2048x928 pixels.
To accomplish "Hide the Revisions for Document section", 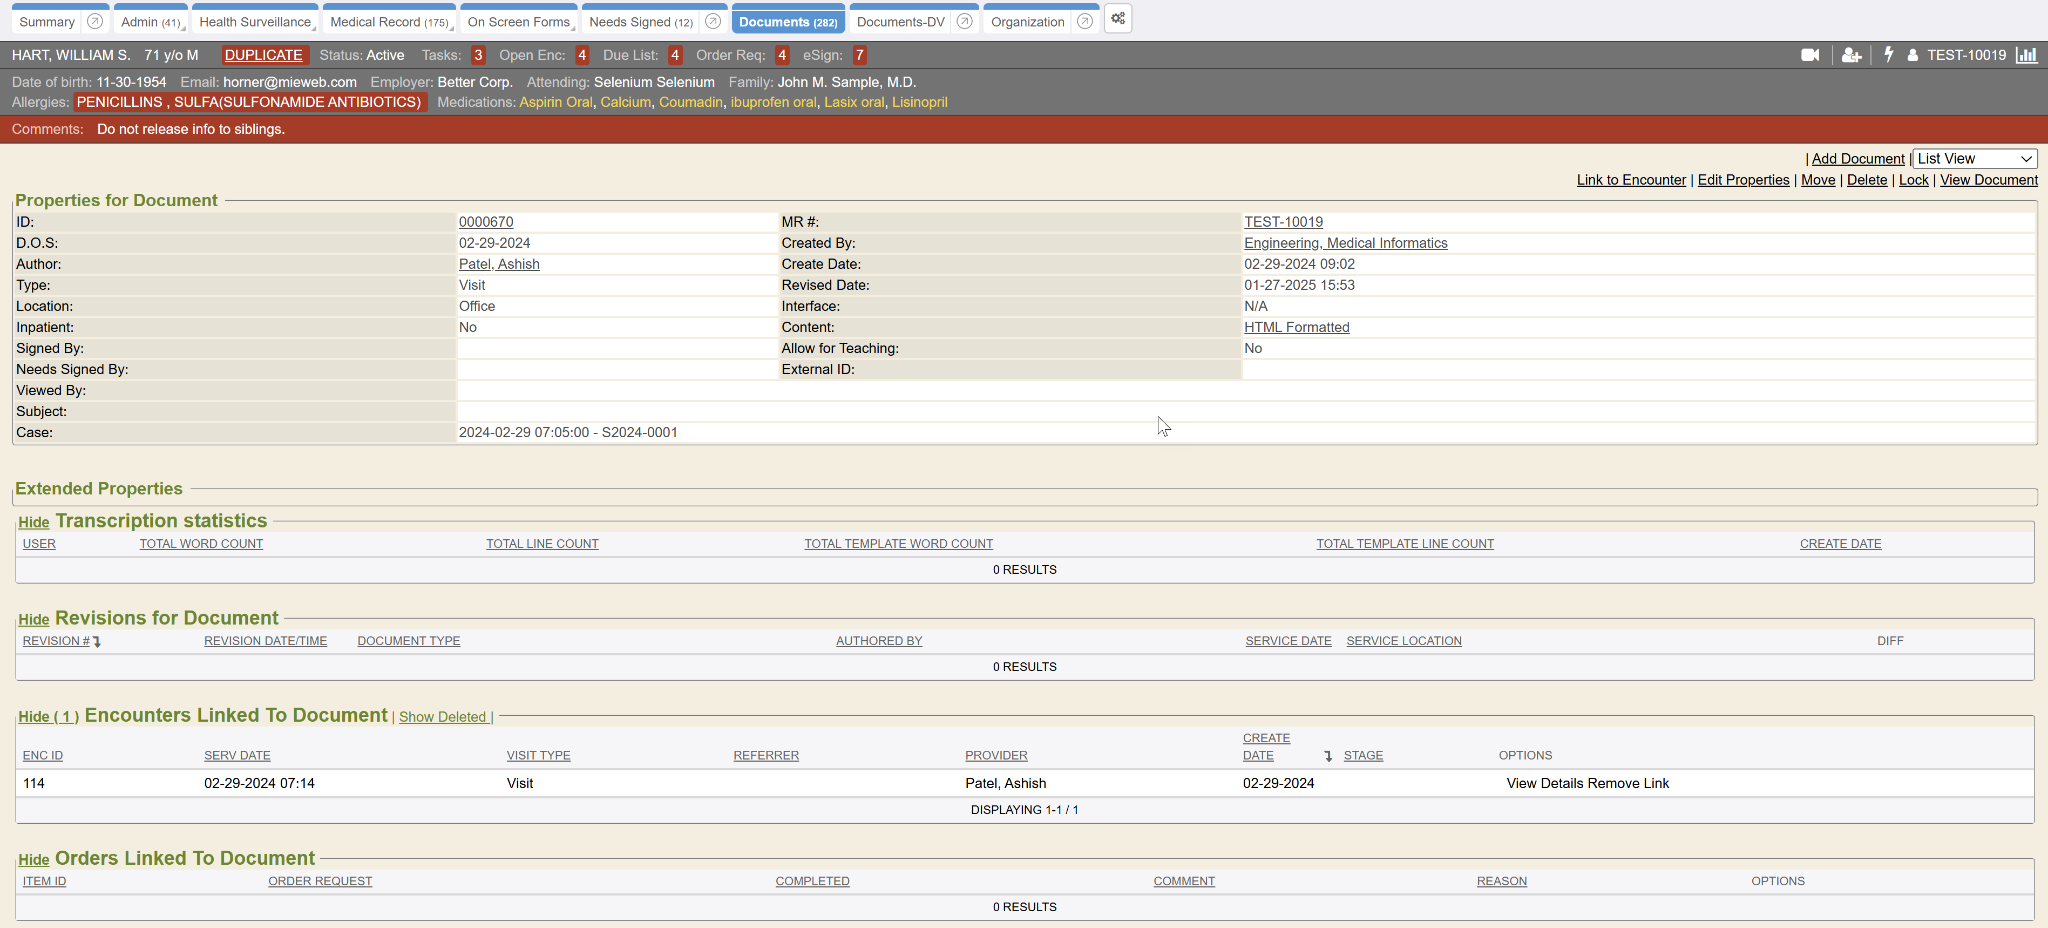I will [33, 620].
